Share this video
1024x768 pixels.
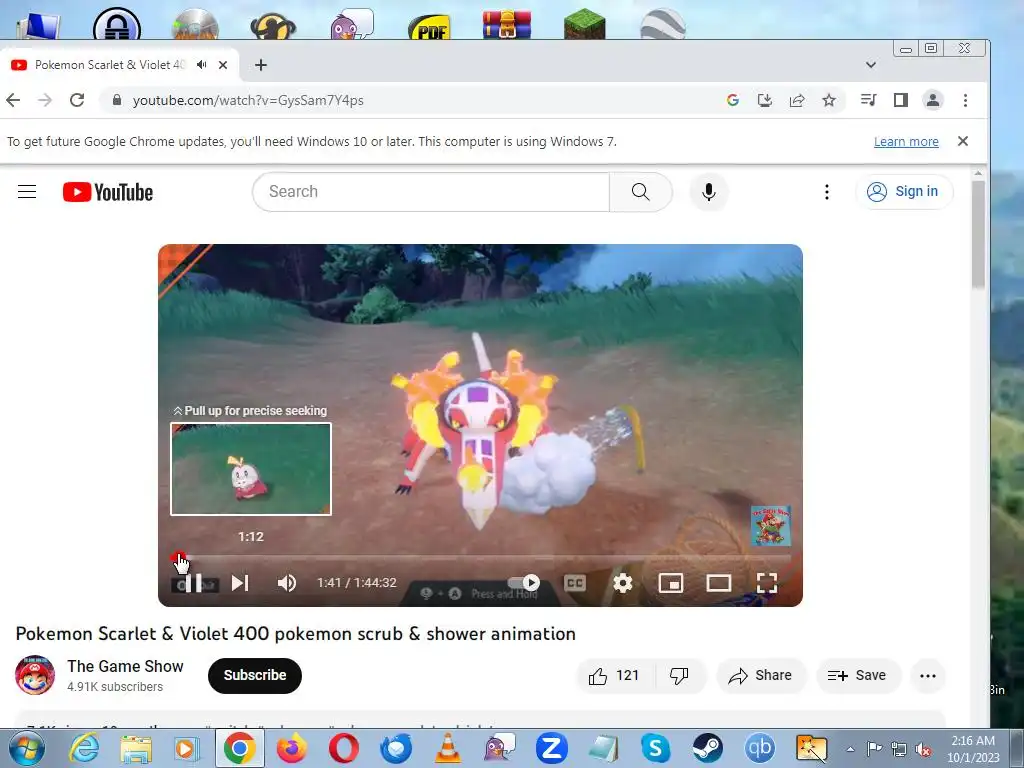pyautogui.click(x=761, y=675)
